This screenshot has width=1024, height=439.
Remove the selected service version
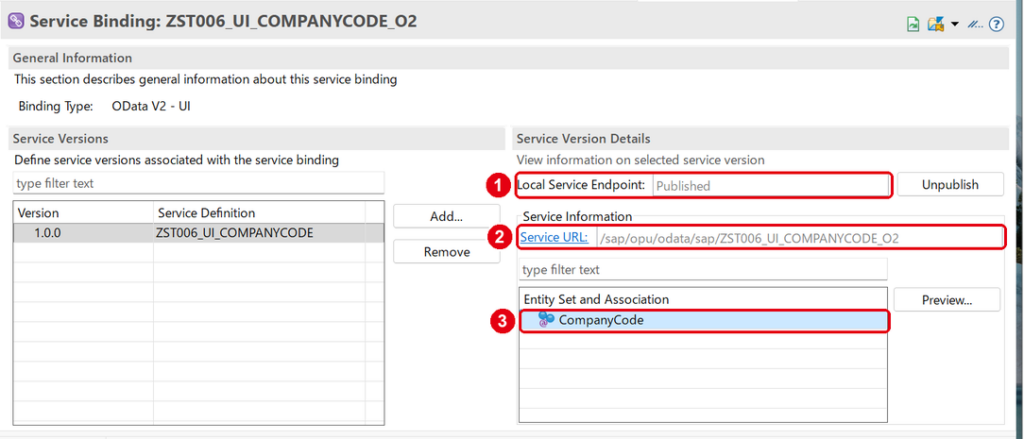pos(447,252)
